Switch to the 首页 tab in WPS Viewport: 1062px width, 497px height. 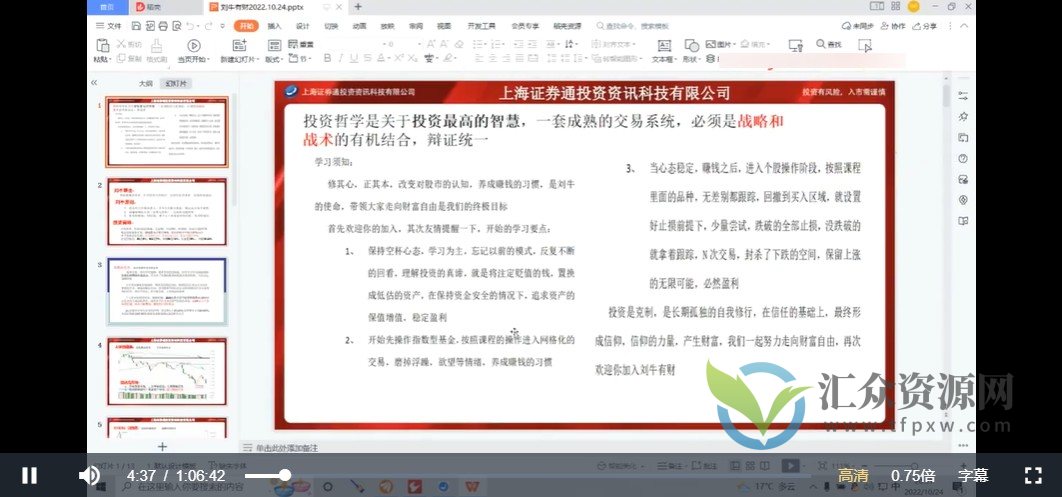(107, 7)
